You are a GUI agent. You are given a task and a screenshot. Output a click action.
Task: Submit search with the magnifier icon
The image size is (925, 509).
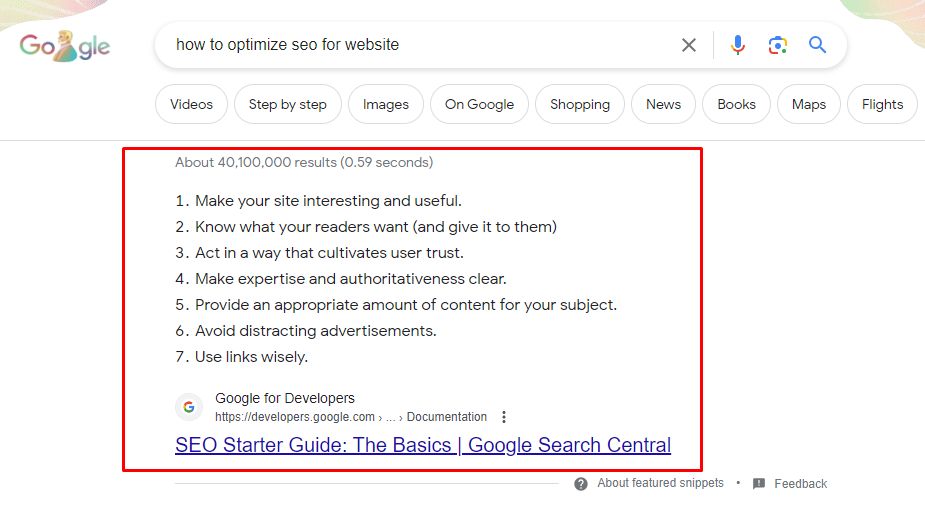[x=817, y=45]
